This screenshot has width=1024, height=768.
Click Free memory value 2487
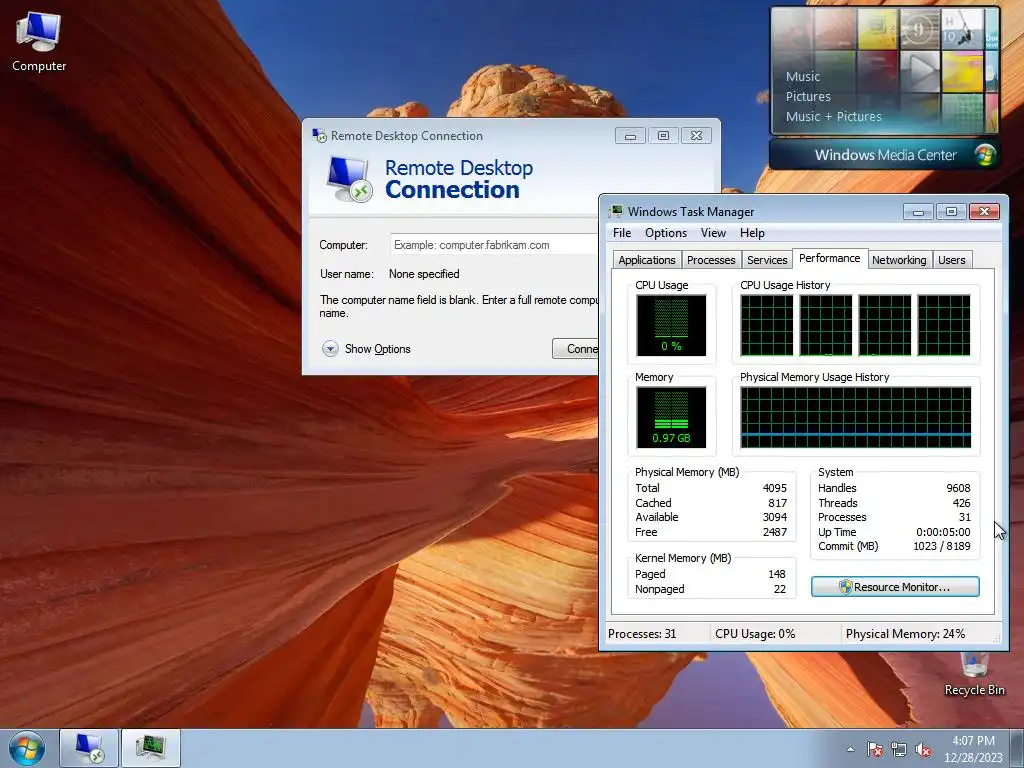tap(775, 532)
